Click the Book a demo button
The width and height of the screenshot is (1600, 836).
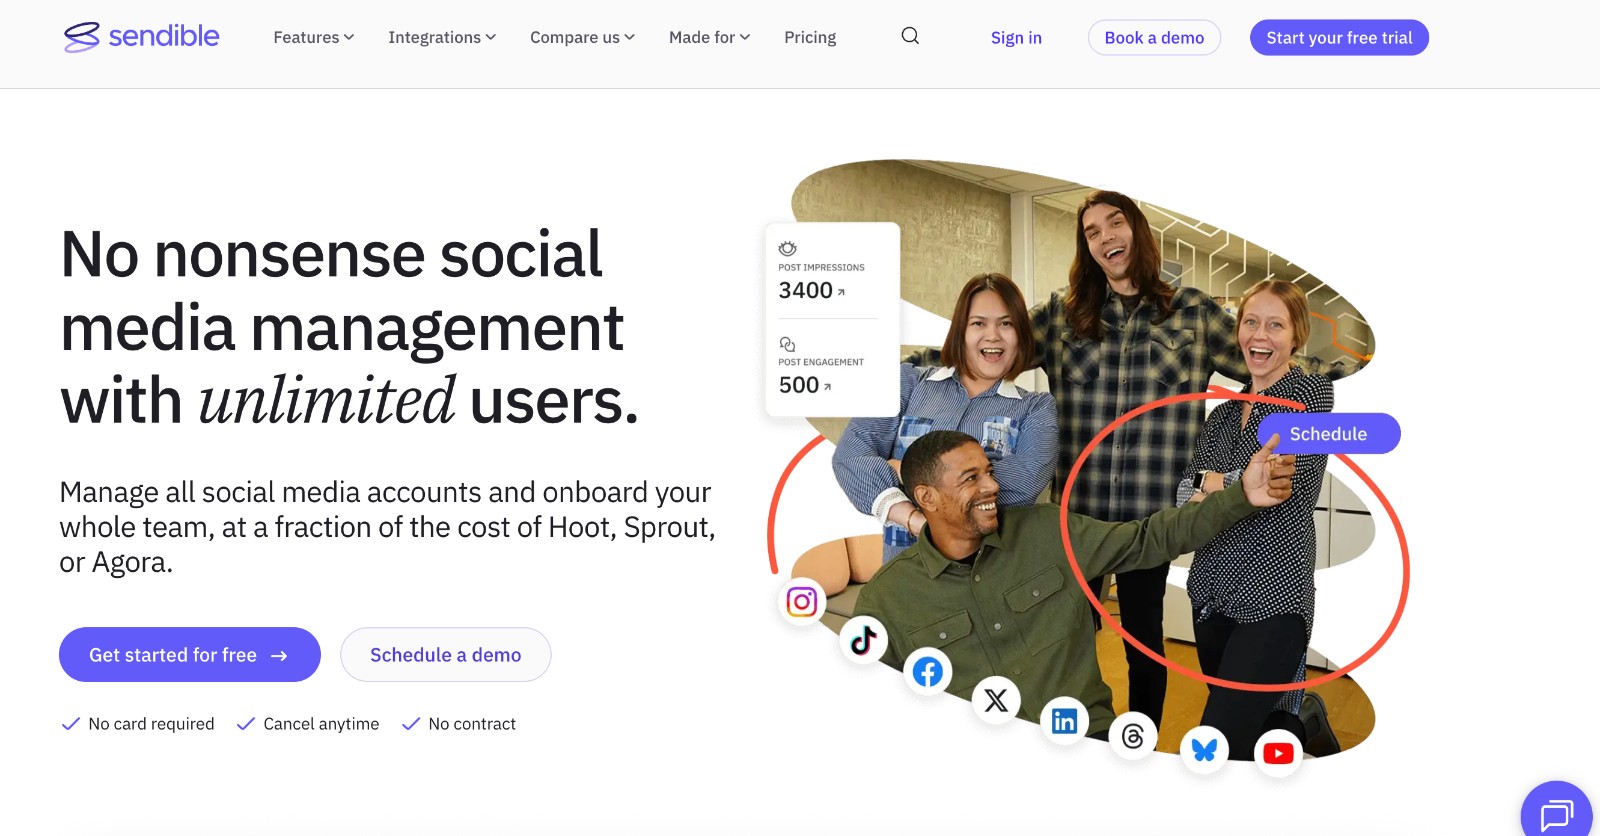(1154, 38)
